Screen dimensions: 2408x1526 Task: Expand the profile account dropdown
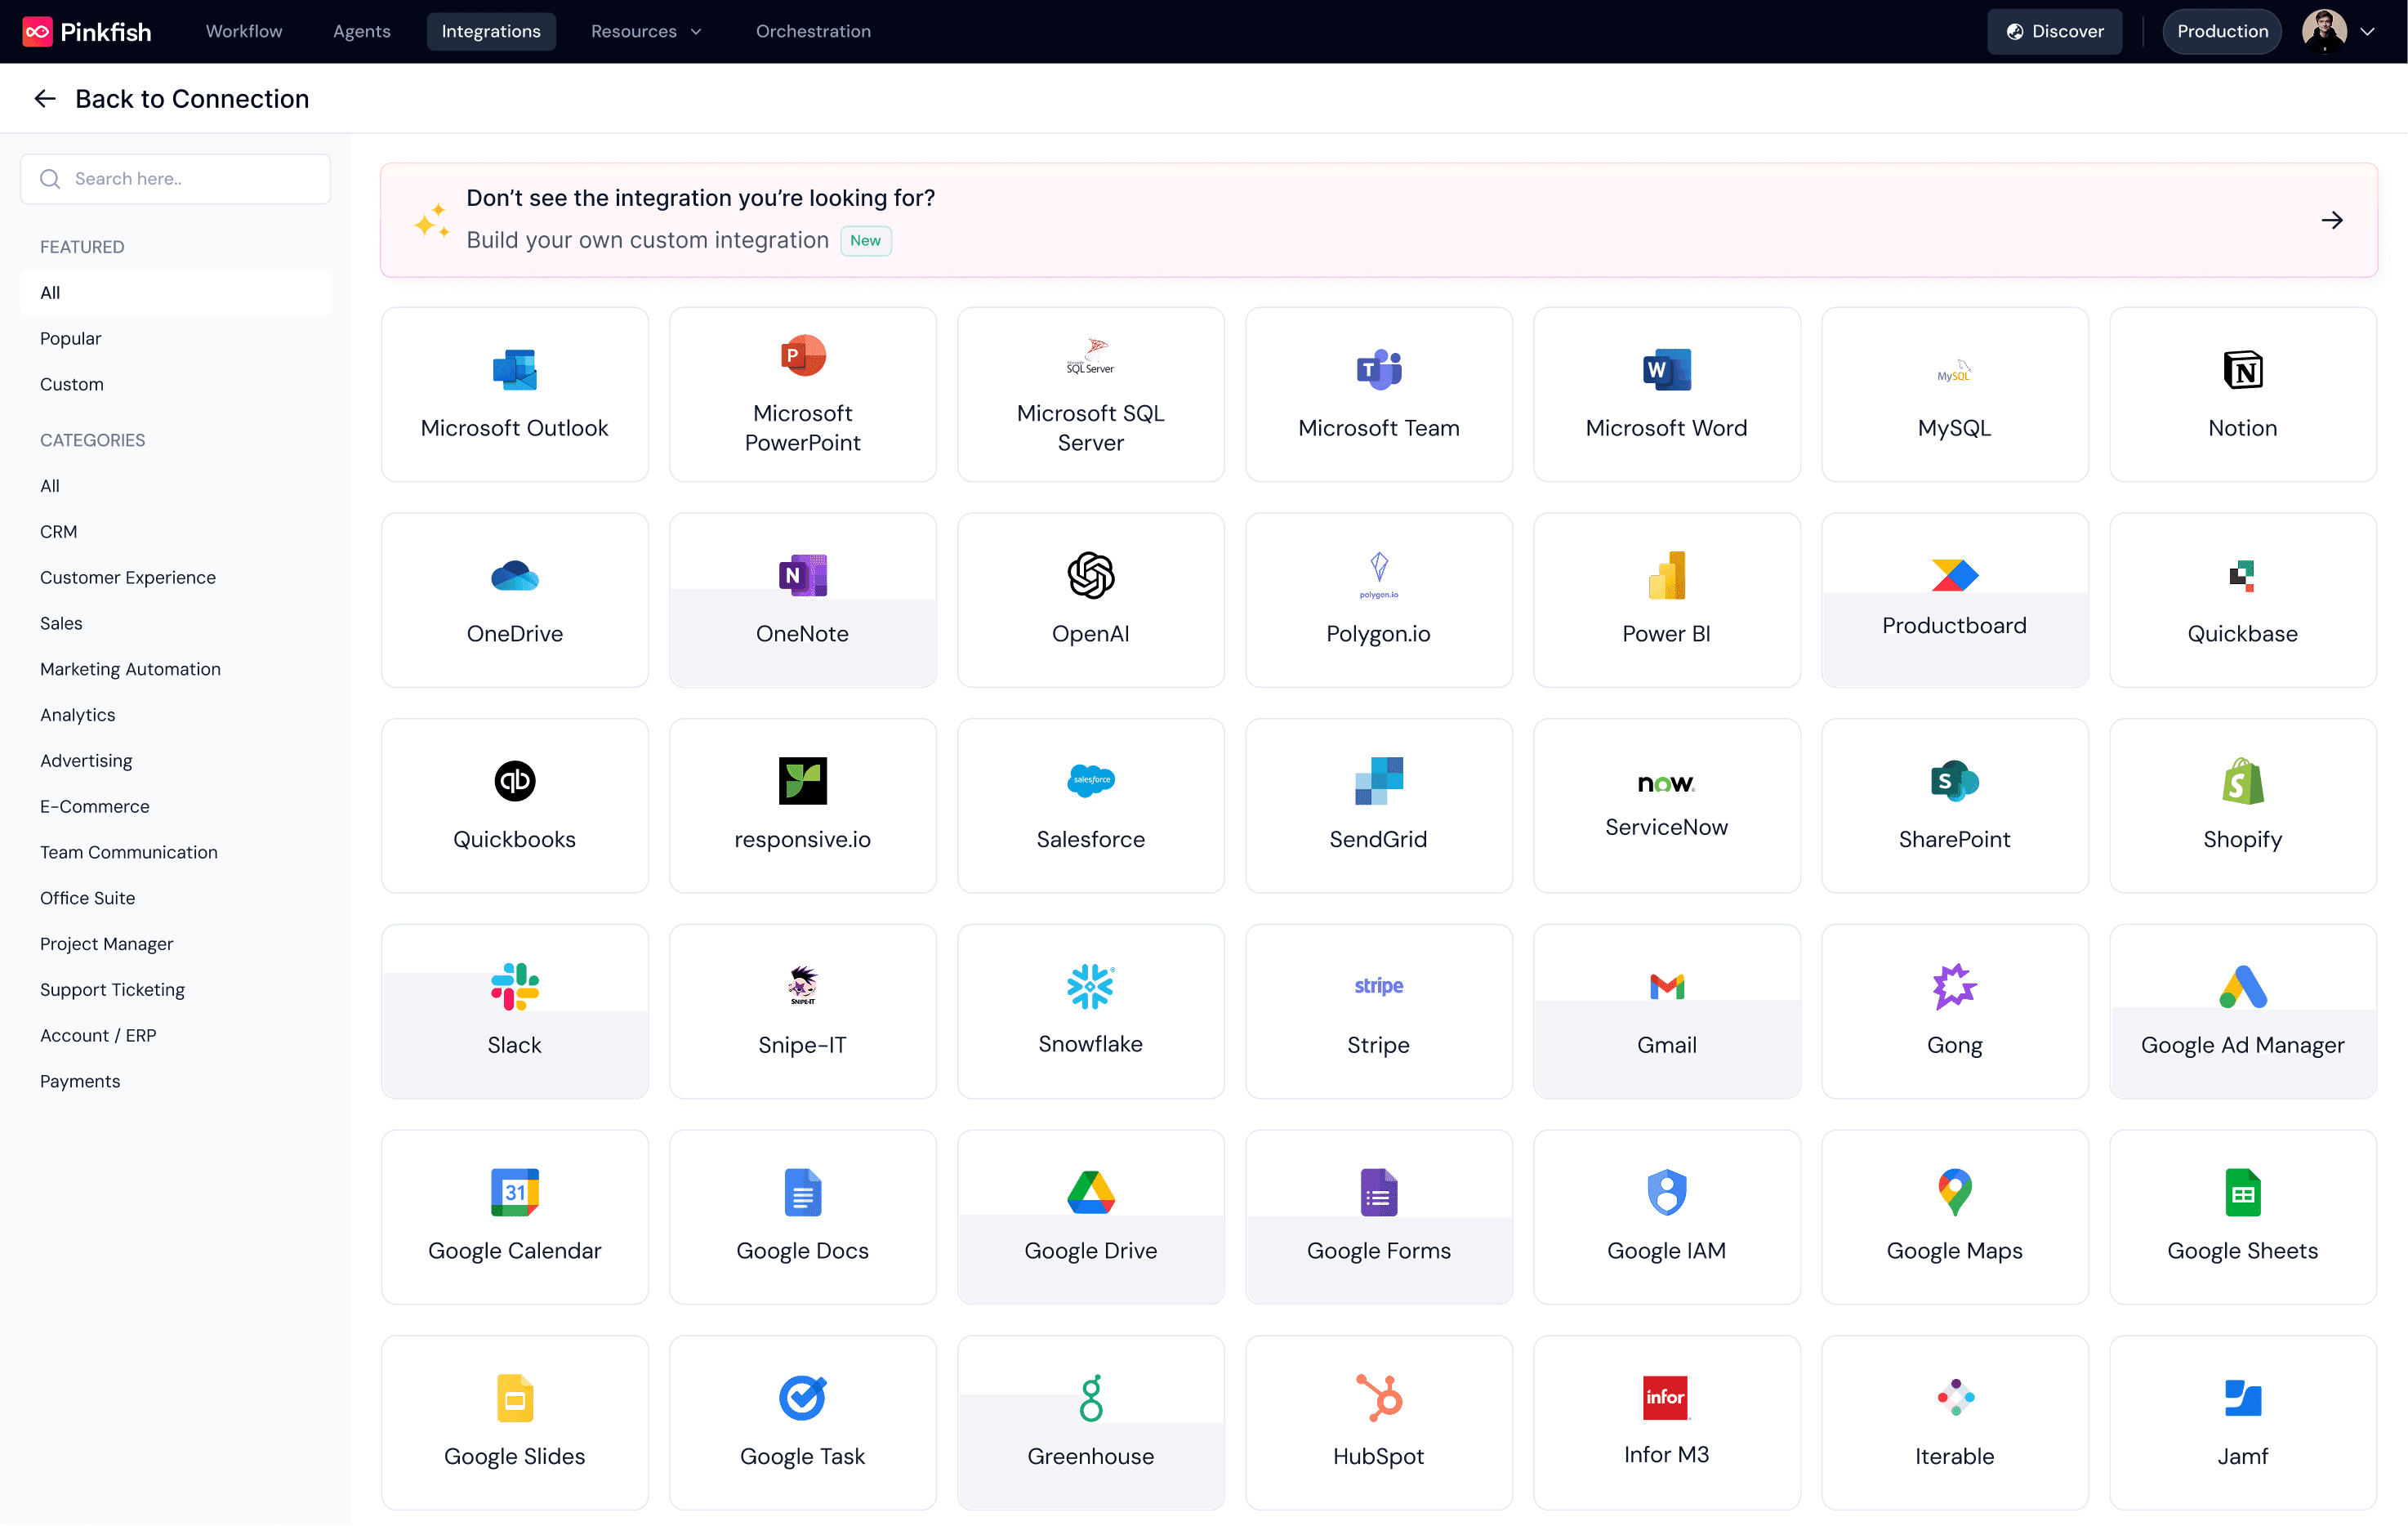click(2338, 31)
